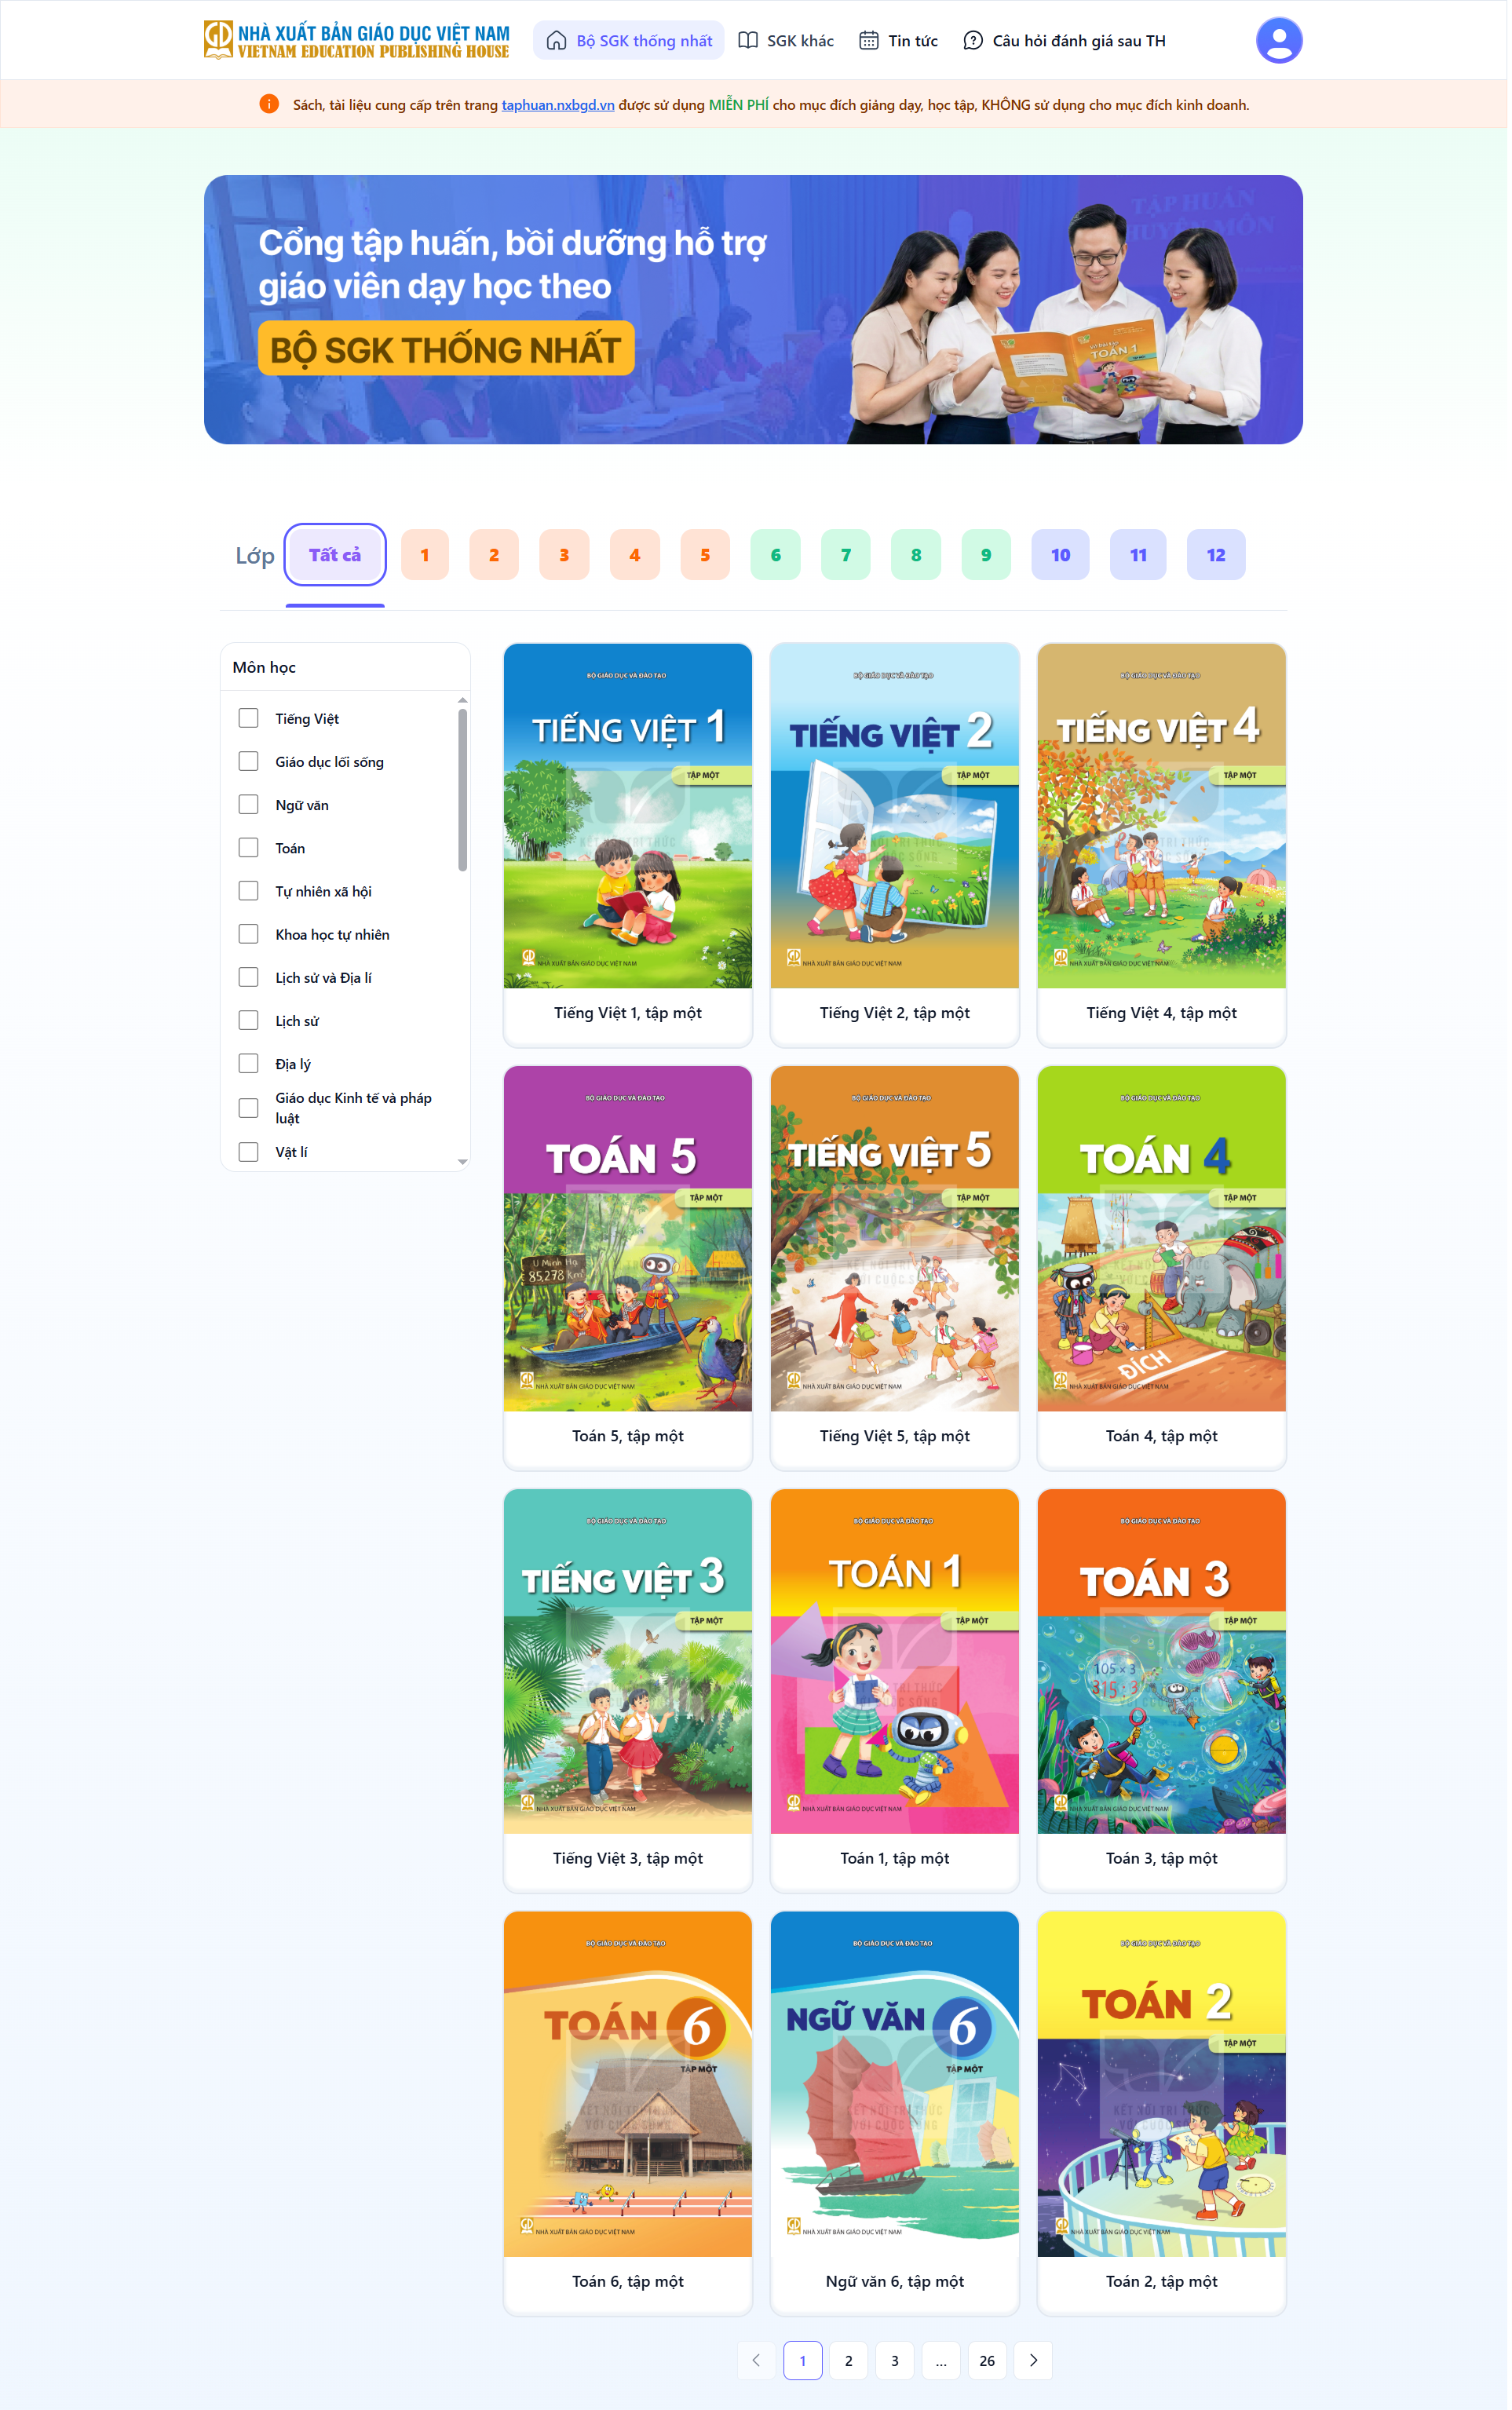Tick the Tiếng Việt subject checkbox

coord(249,718)
